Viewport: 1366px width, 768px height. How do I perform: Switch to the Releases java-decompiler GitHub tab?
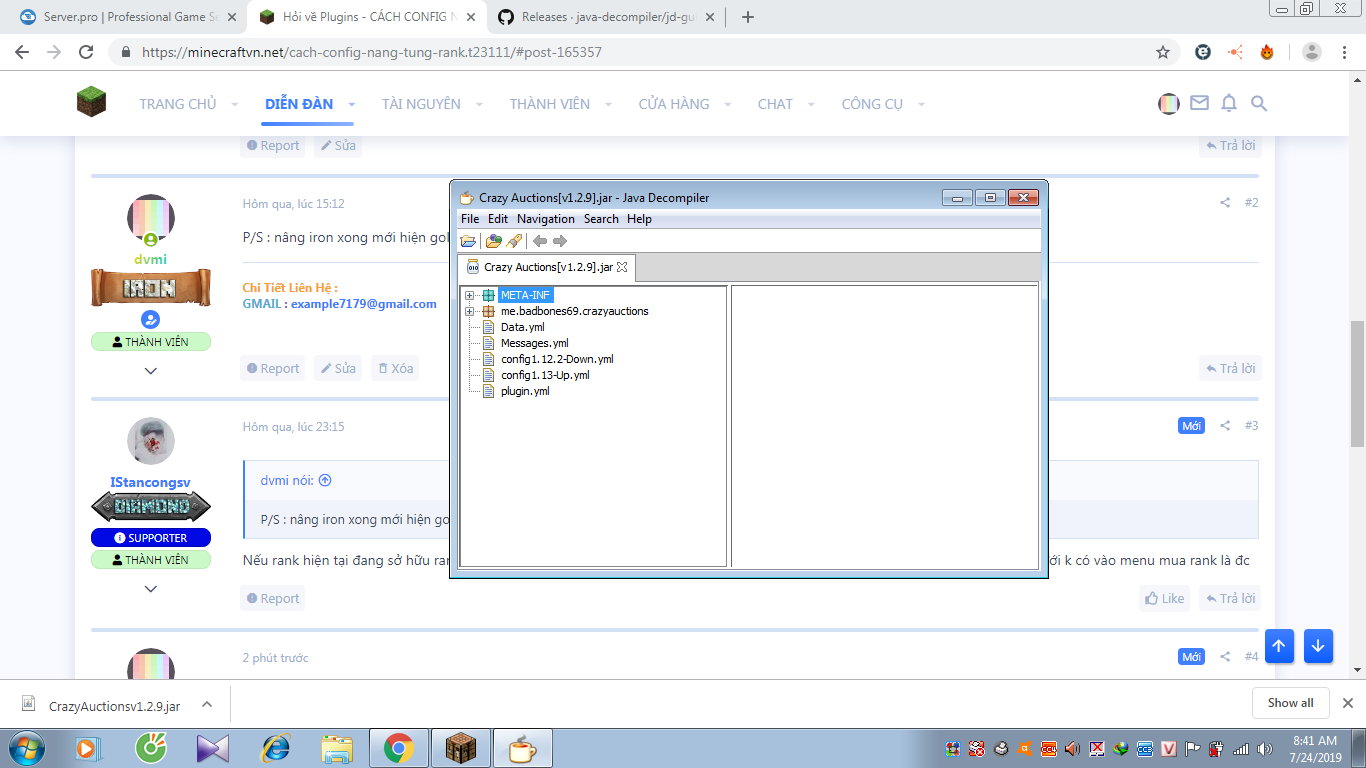606,17
